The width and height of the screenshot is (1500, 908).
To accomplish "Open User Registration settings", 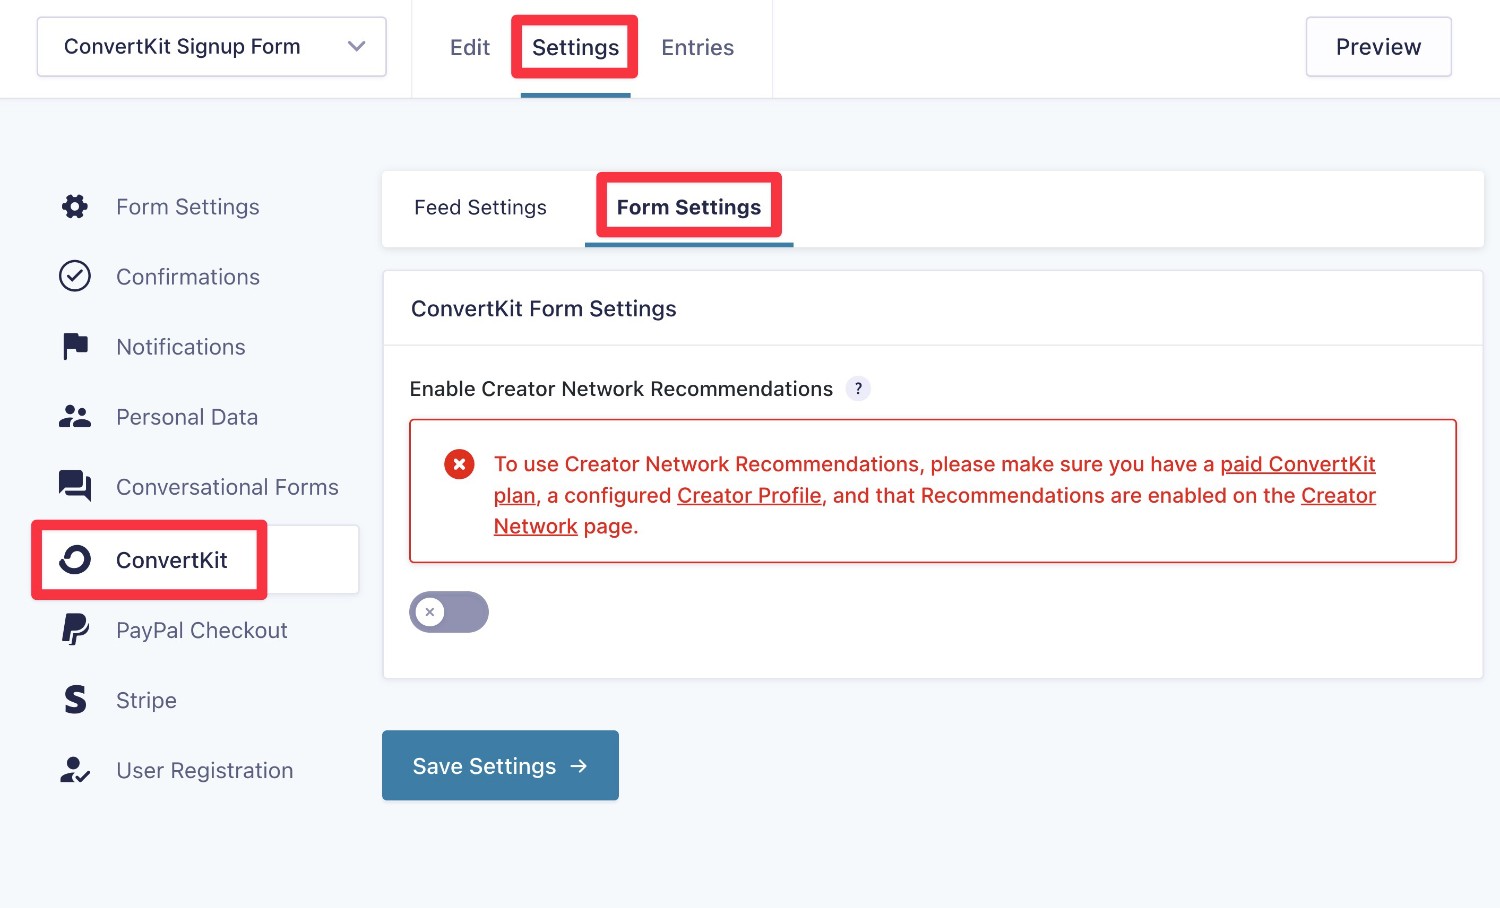I will 205,770.
